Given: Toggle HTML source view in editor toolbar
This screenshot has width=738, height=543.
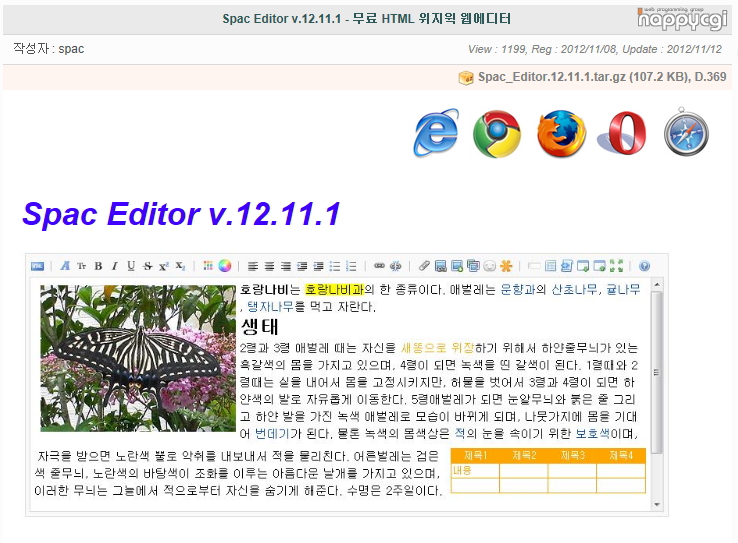Looking at the screenshot, I should (37, 266).
